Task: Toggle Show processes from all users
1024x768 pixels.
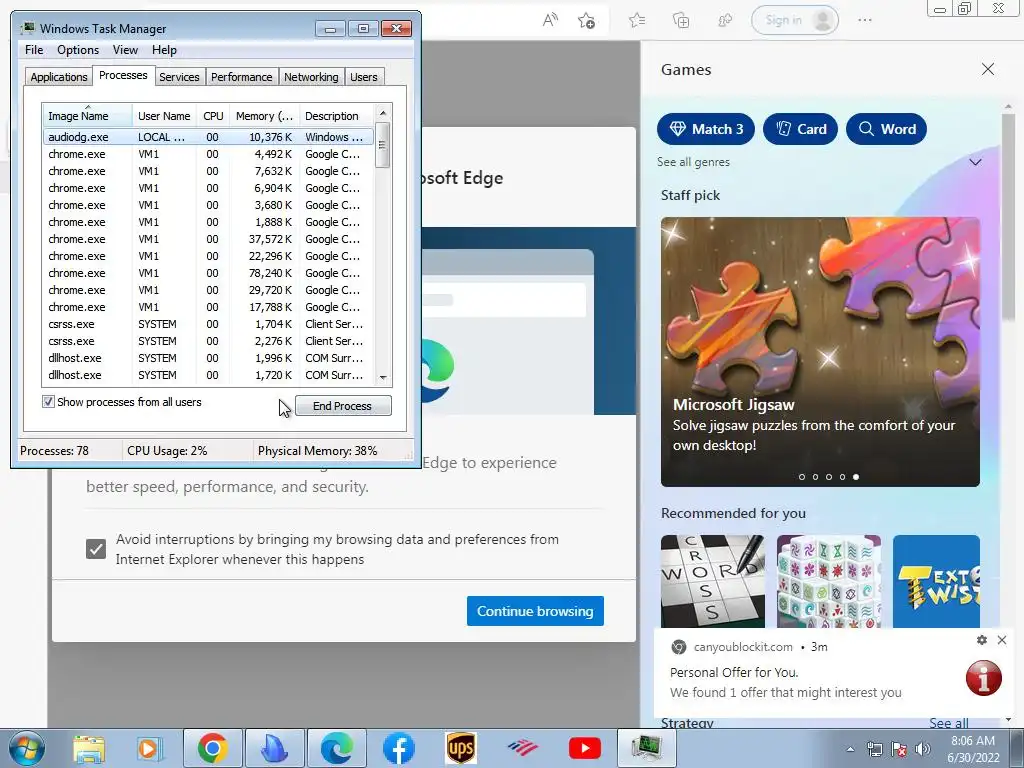Action: click(48, 402)
